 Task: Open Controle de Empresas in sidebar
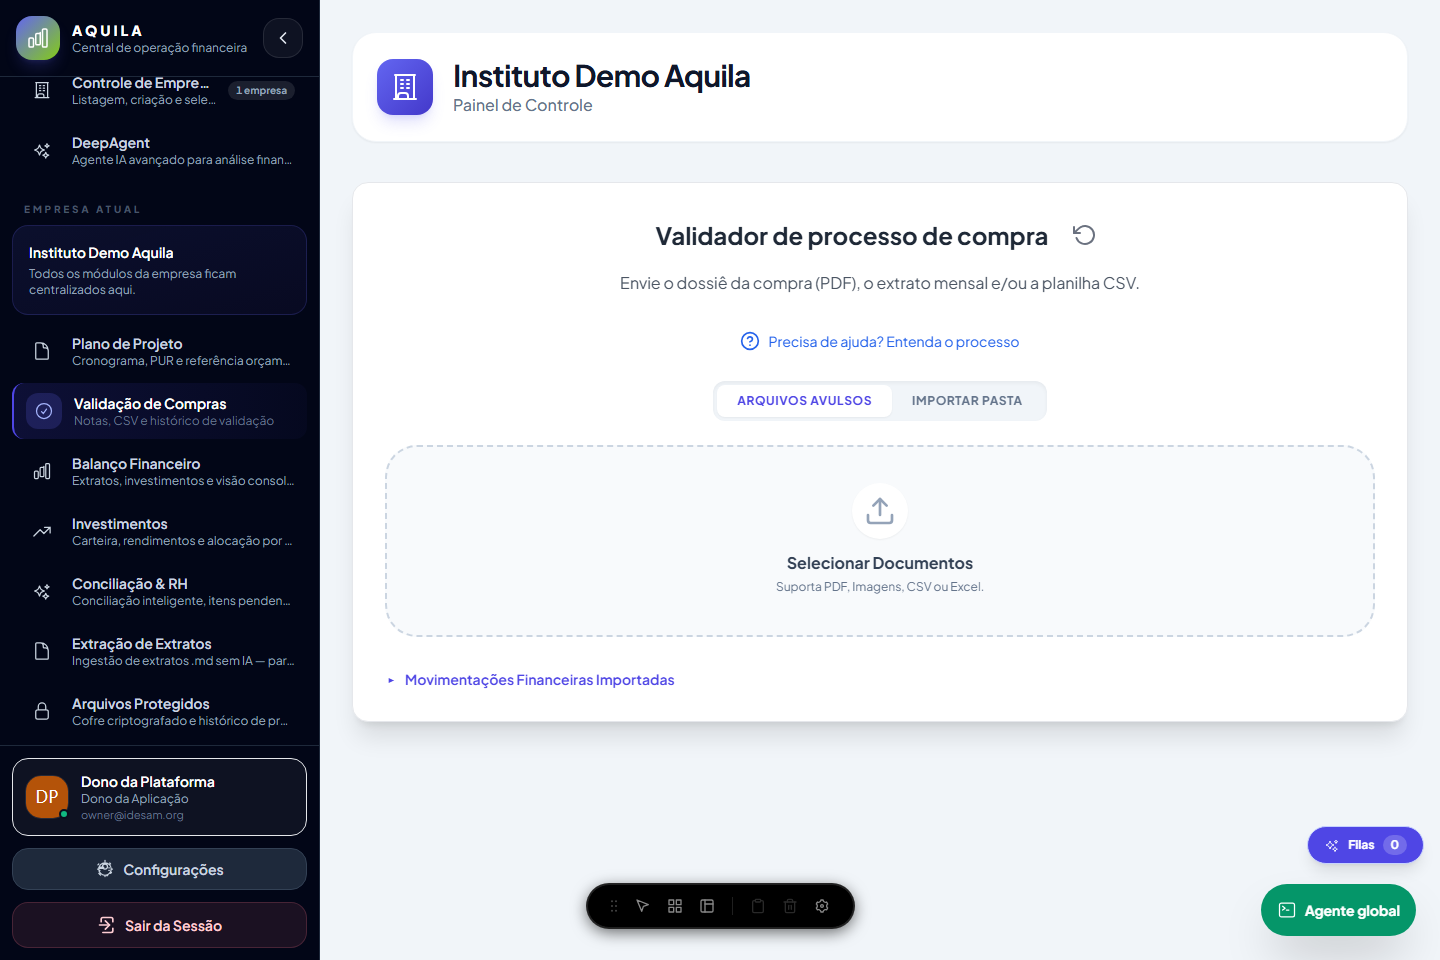[159, 91]
